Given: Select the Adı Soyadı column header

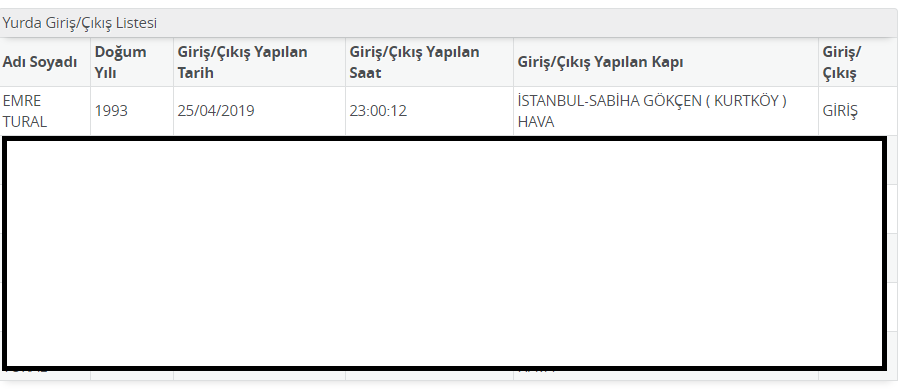Looking at the screenshot, I should (x=40, y=62).
